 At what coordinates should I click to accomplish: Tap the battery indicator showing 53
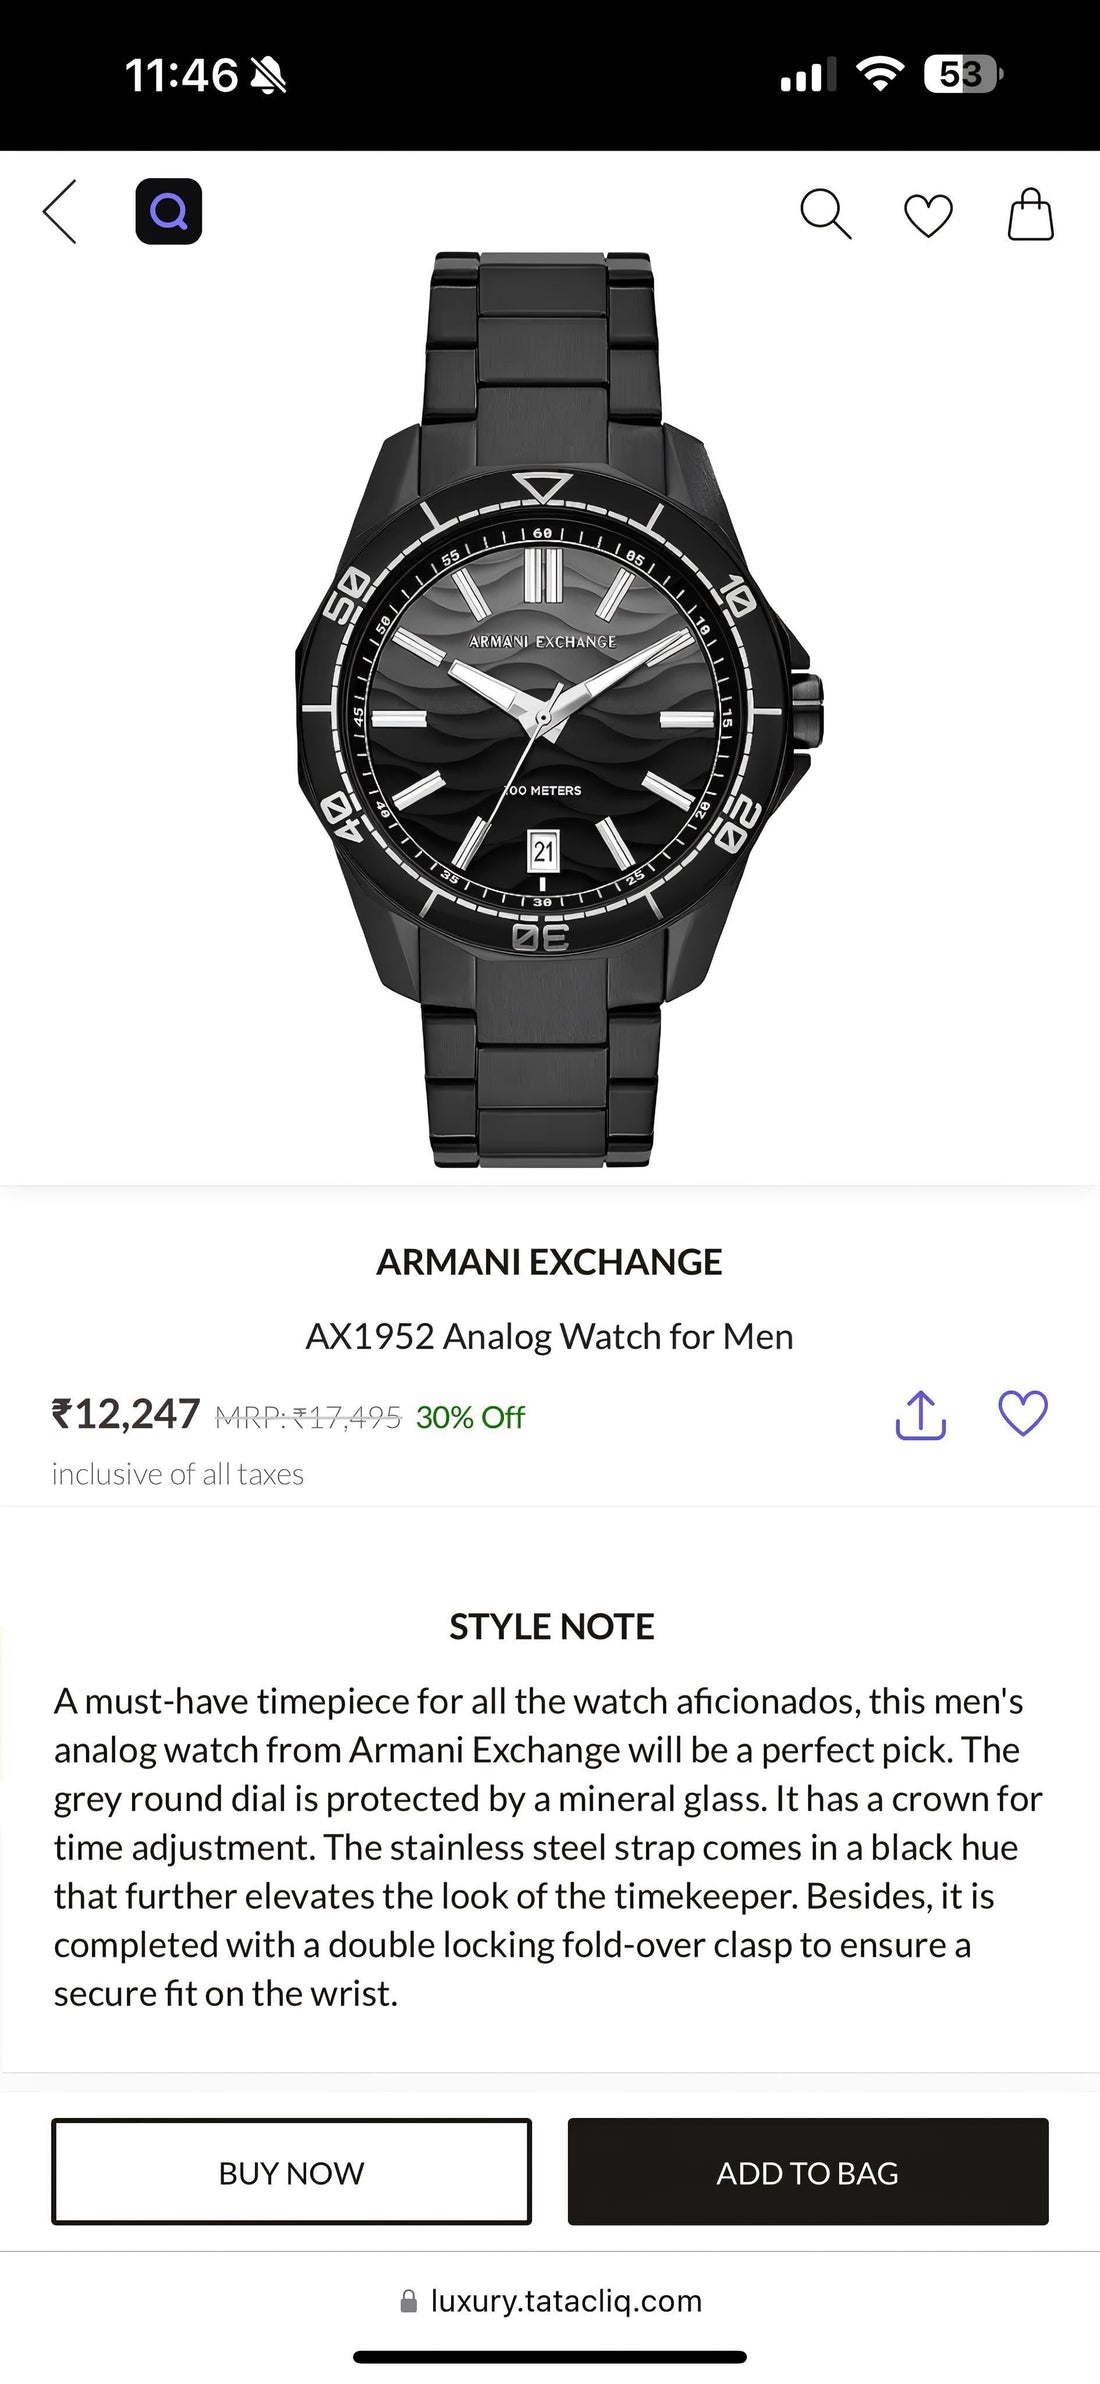(962, 74)
